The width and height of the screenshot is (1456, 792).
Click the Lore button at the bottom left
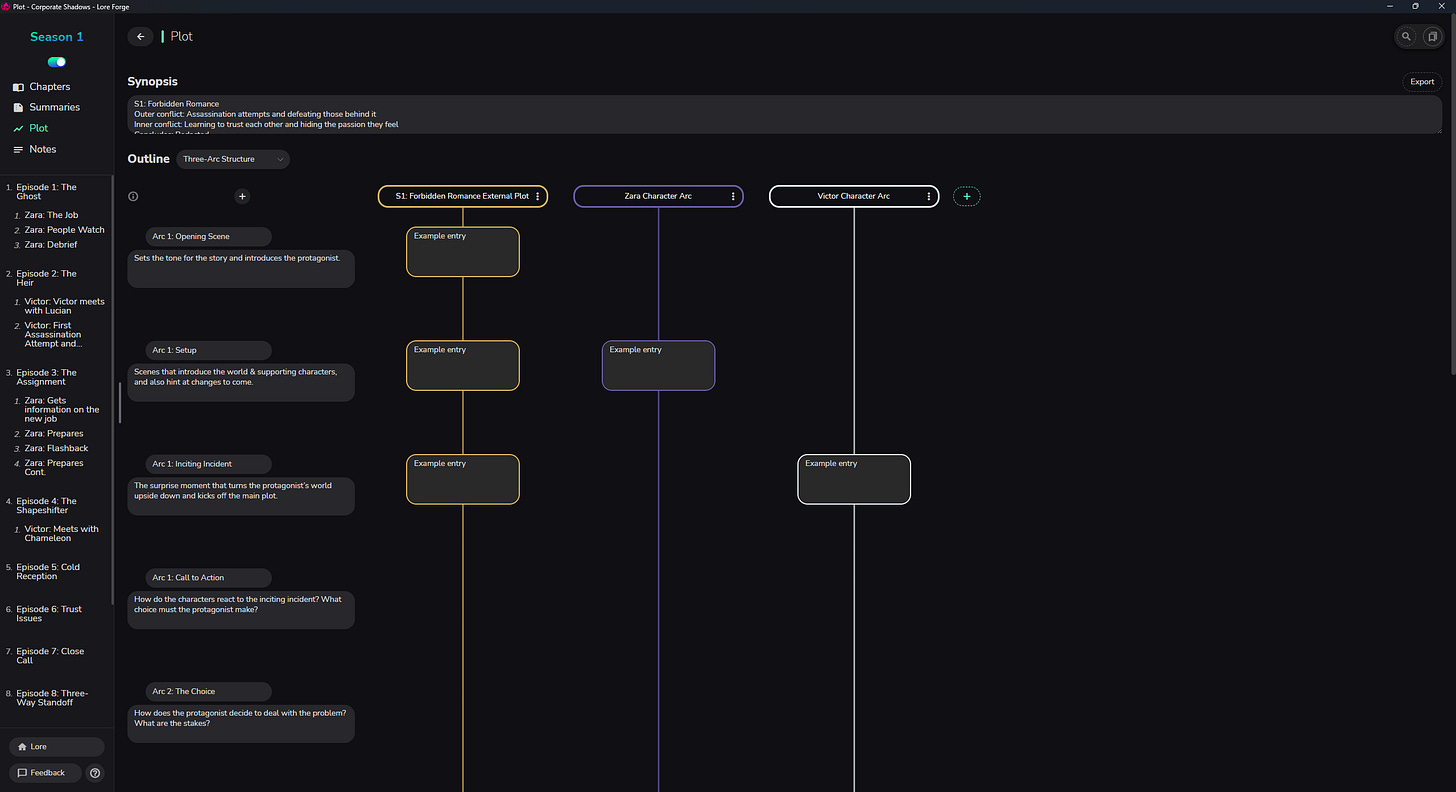(56, 746)
